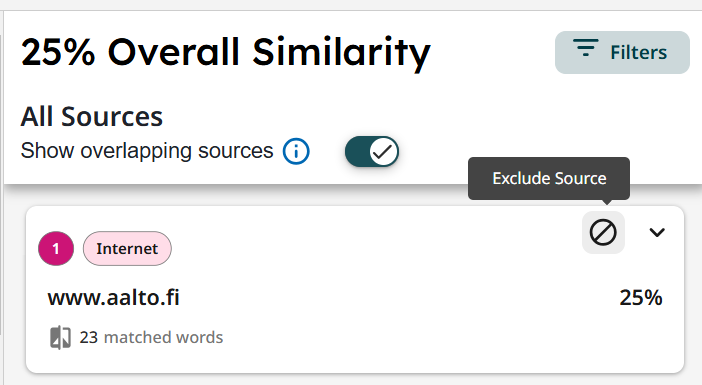Click the 23 matched words text
The image size is (702, 385).
pos(151,337)
